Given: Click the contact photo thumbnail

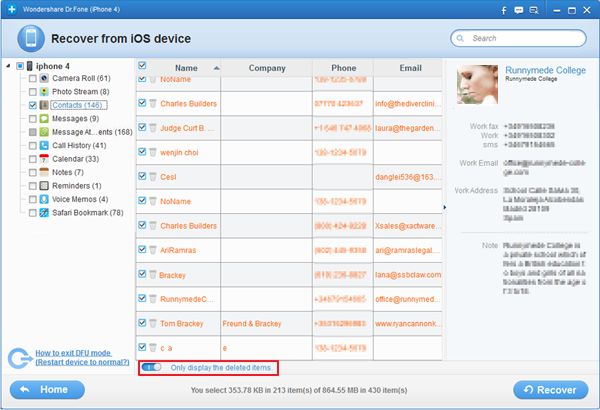Looking at the screenshot, I should pyautogui.click(x=478, y=84).
